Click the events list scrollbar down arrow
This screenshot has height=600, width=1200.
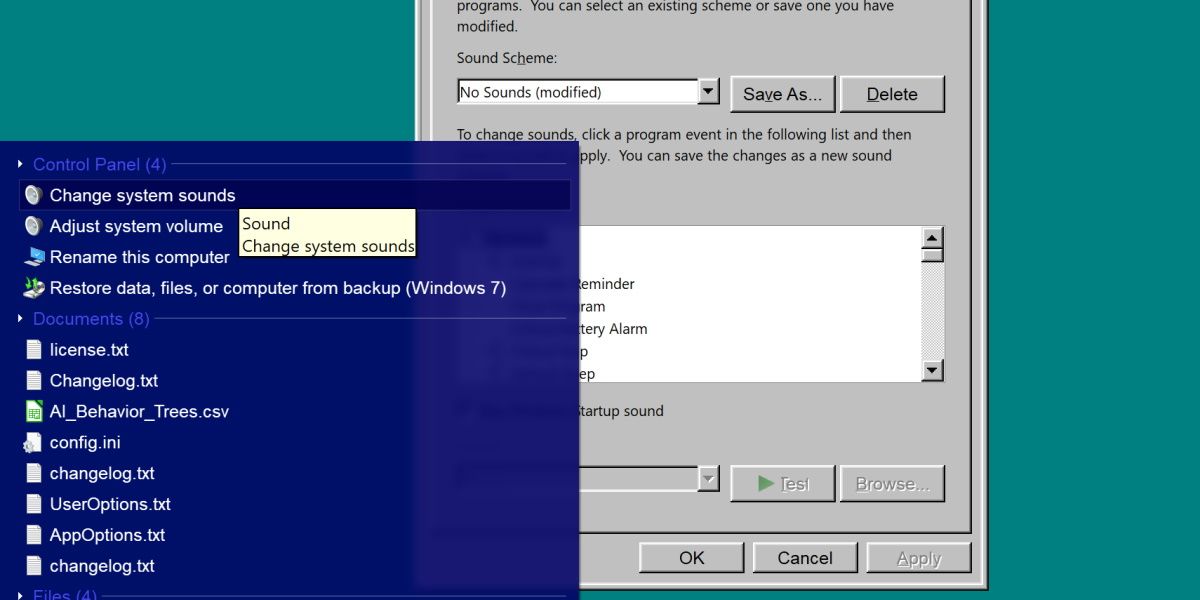pyautogui.click(x=933, y=370)
